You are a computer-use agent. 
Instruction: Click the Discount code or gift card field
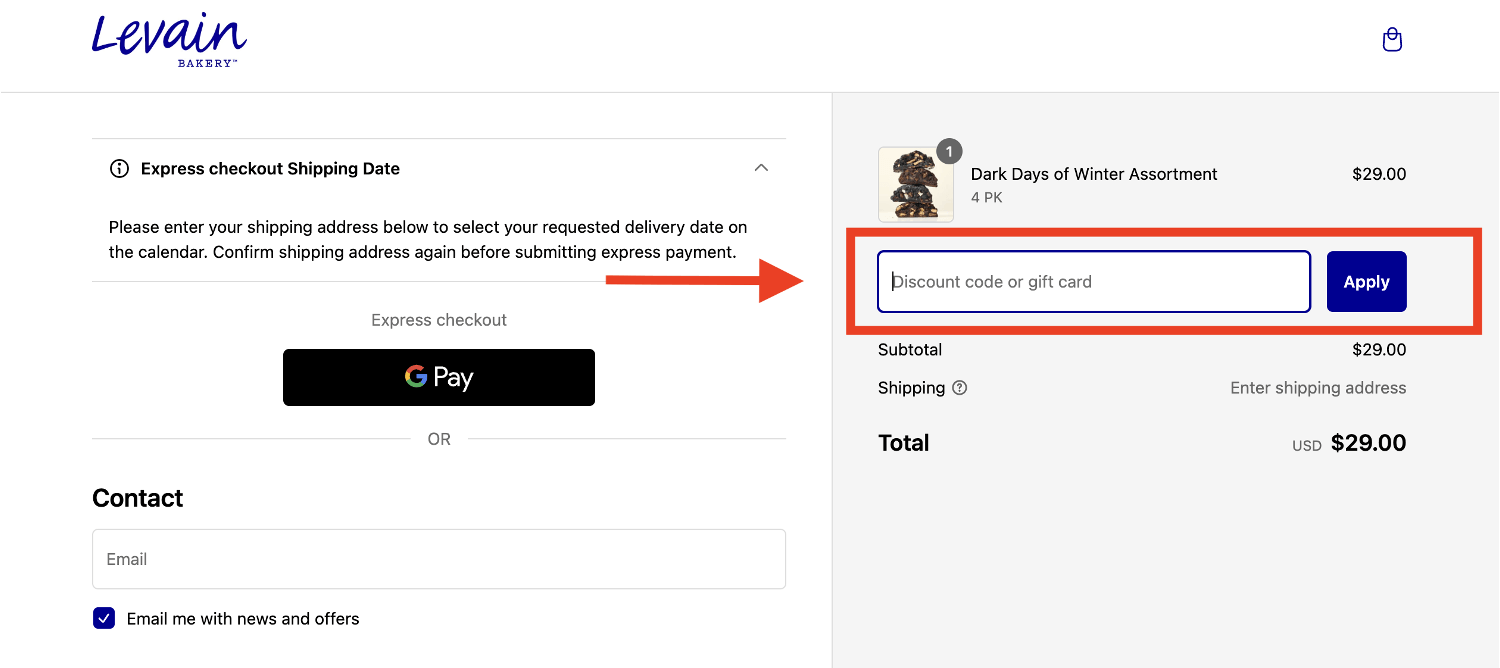click(1094, 282)
